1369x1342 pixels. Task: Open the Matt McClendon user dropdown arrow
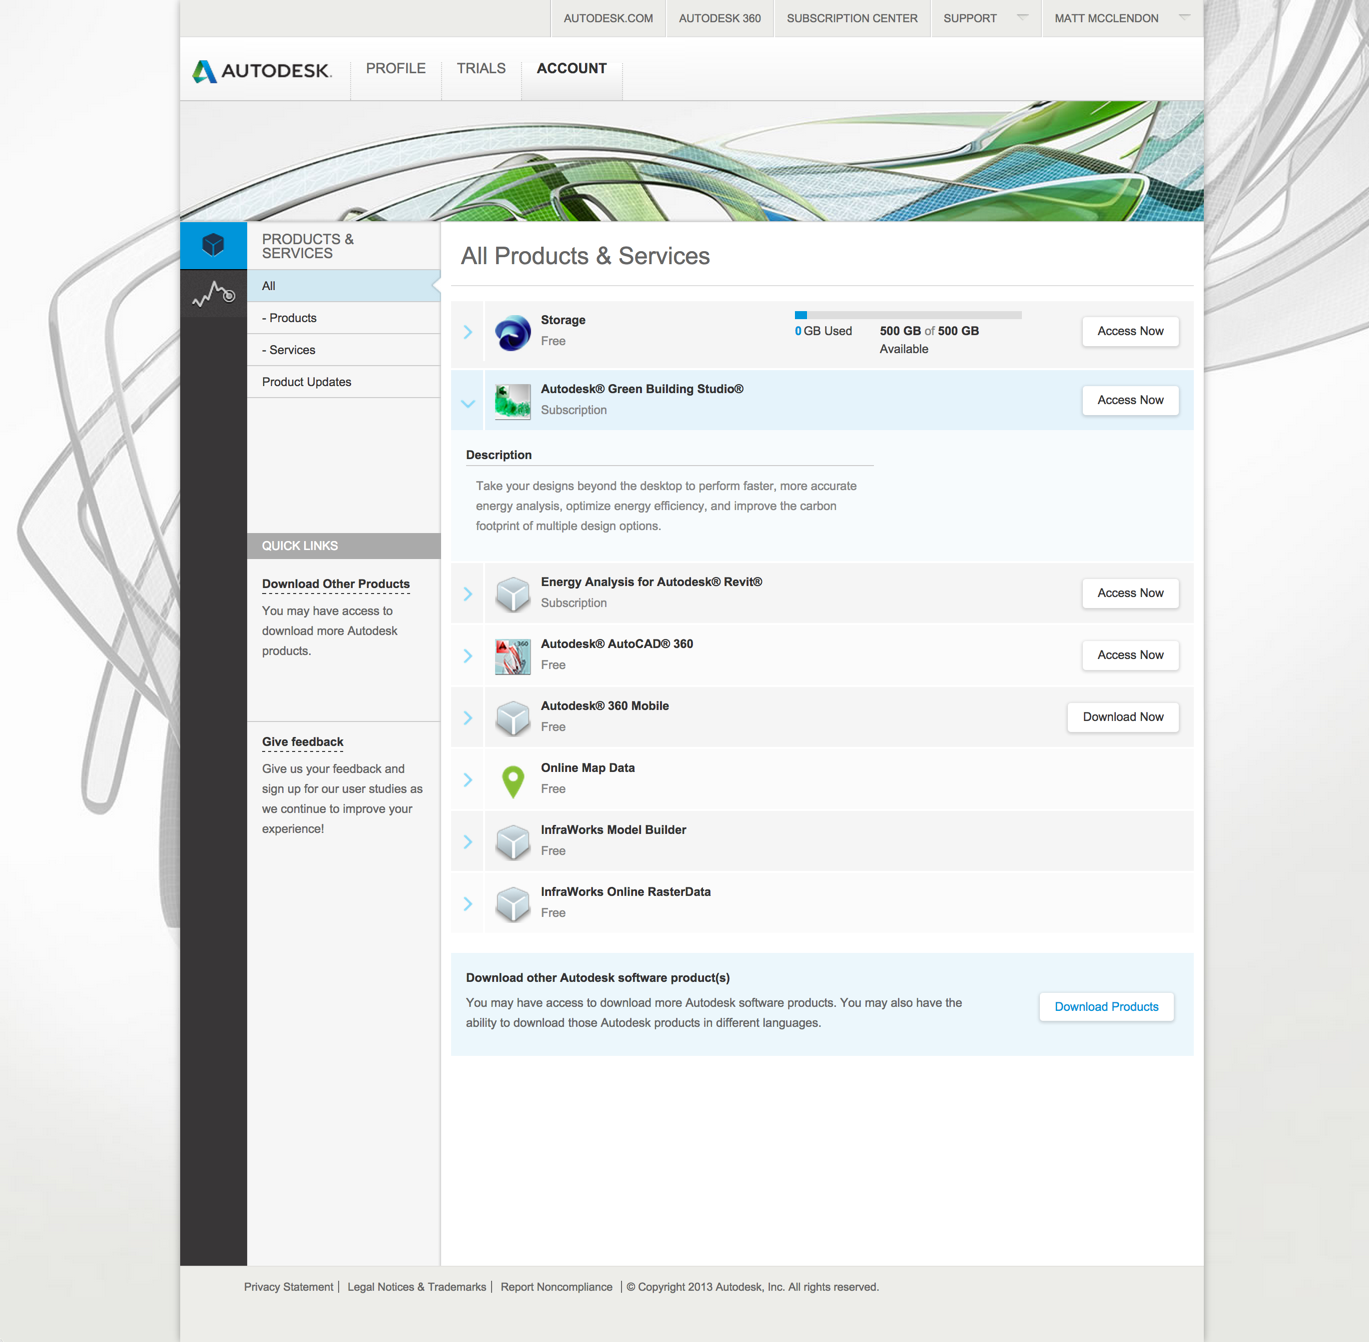[x=1184, y=17]
